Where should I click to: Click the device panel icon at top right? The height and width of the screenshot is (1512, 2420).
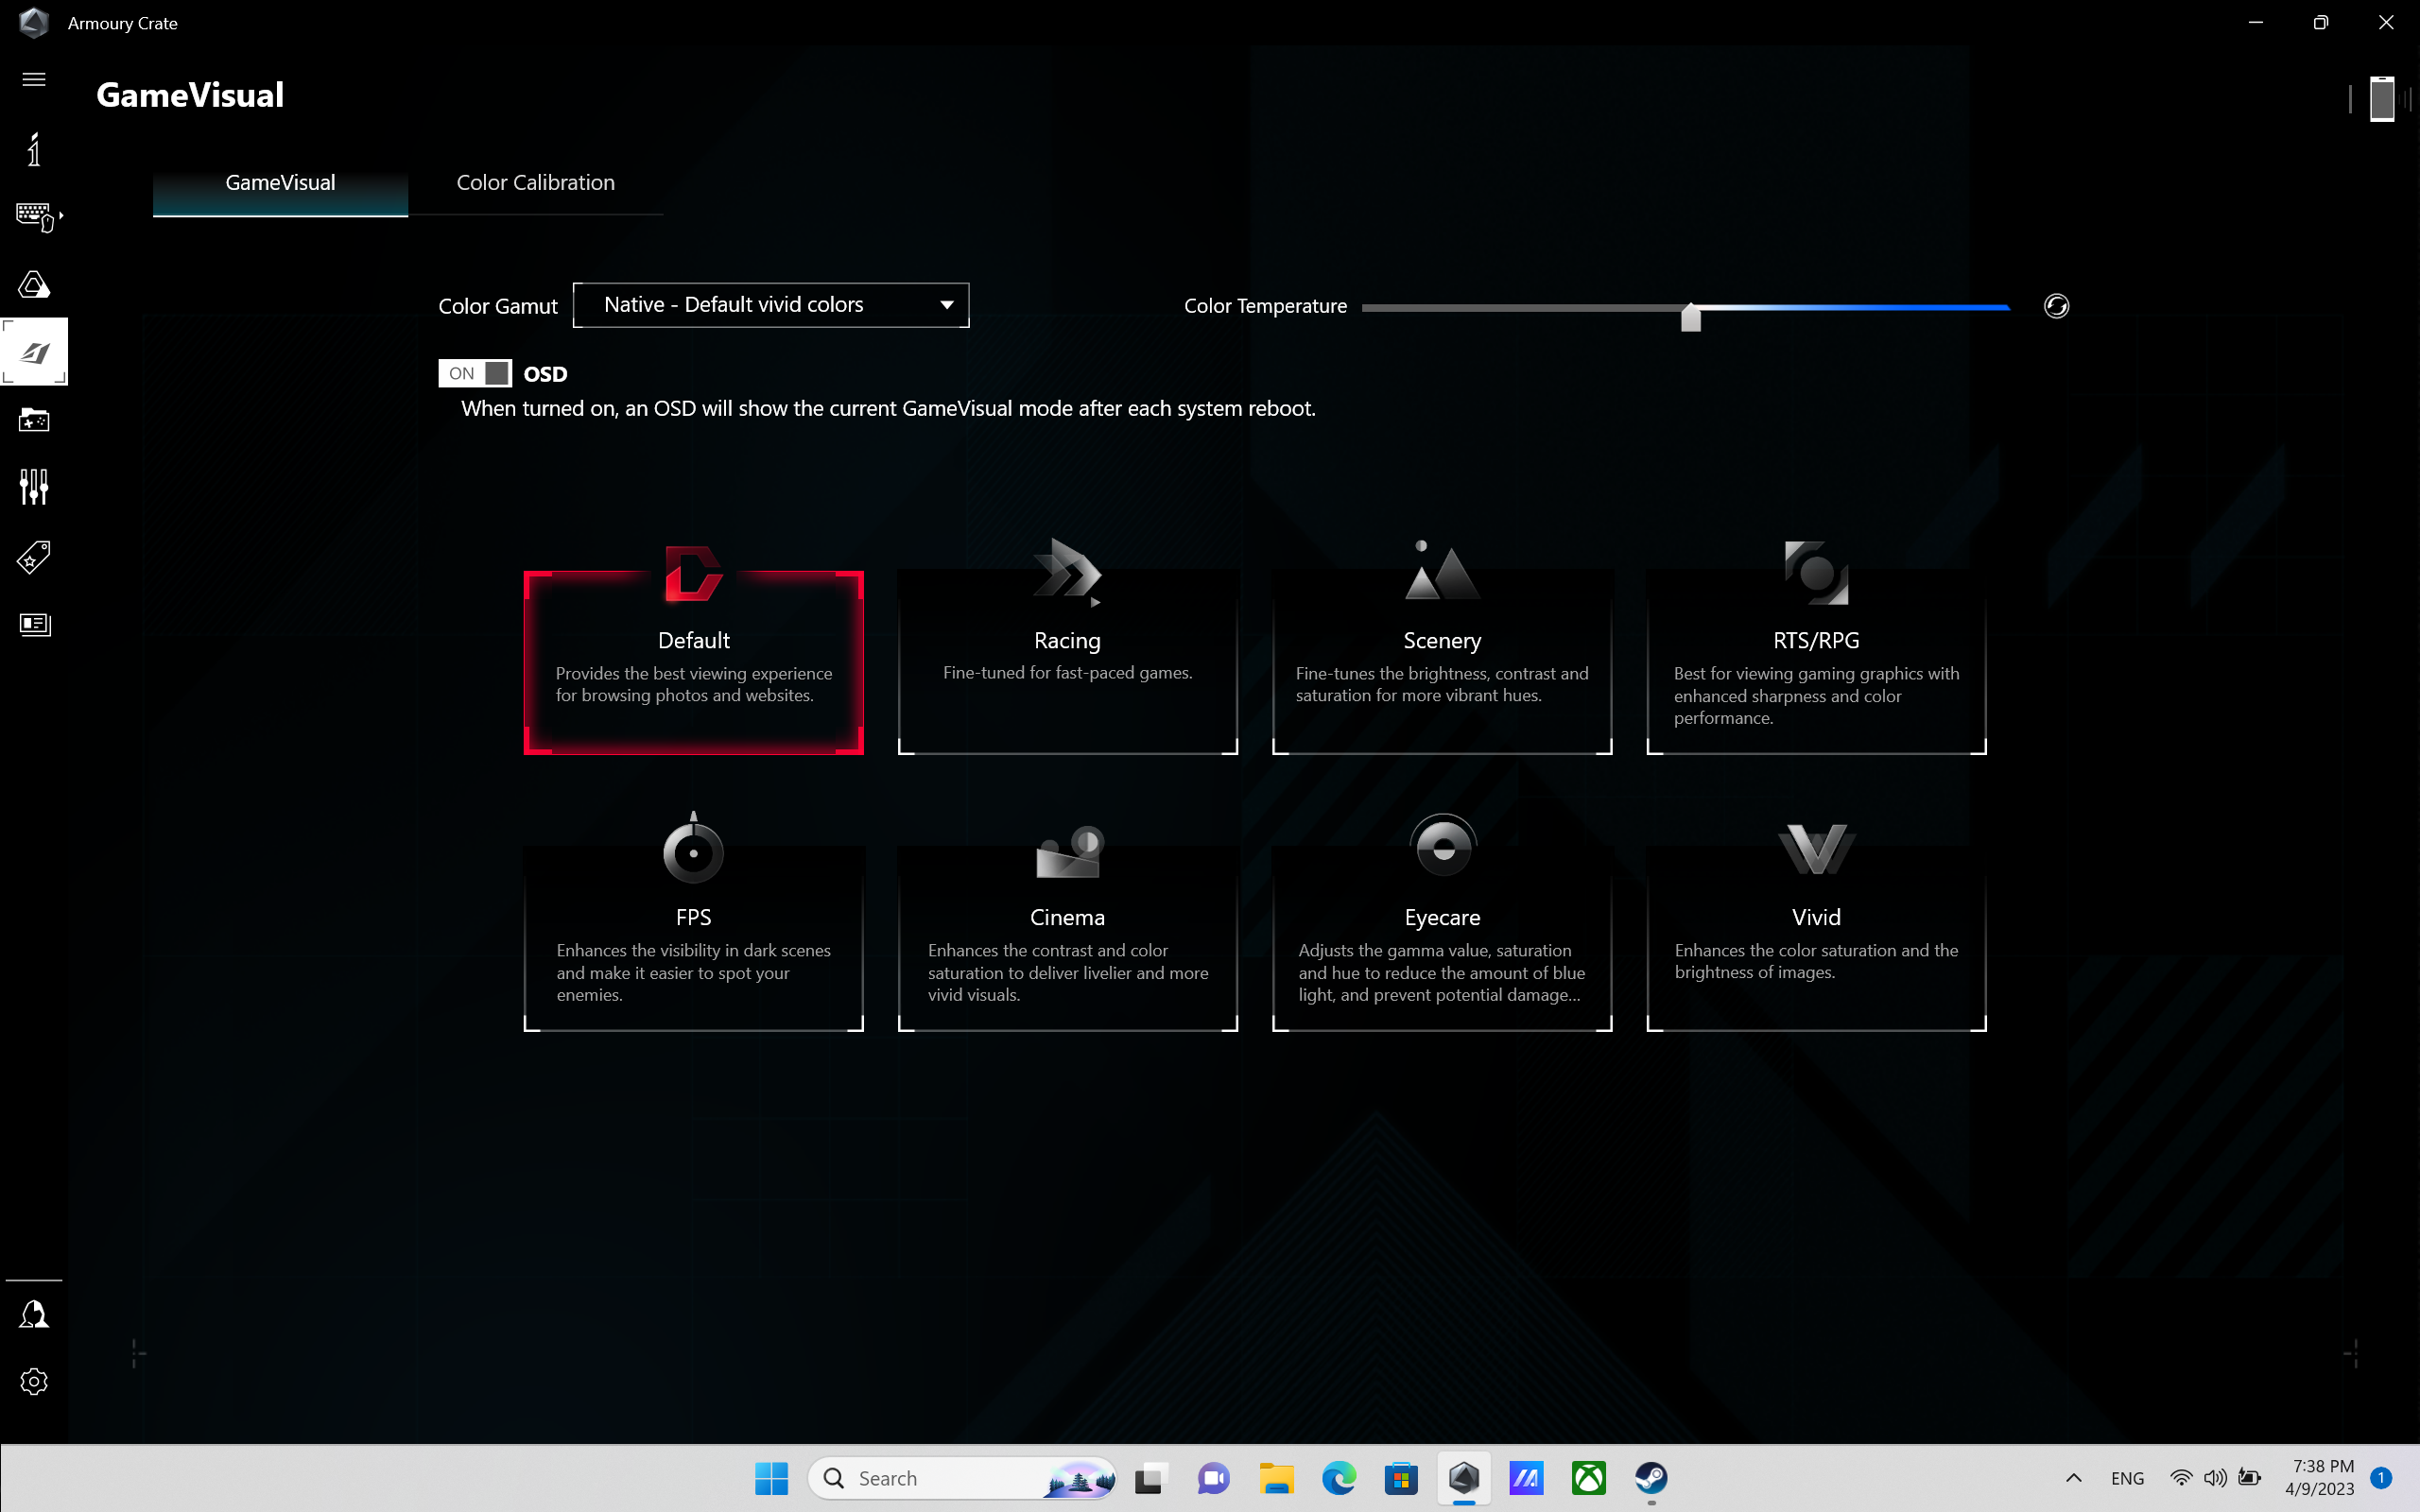tap(2382, 98)
